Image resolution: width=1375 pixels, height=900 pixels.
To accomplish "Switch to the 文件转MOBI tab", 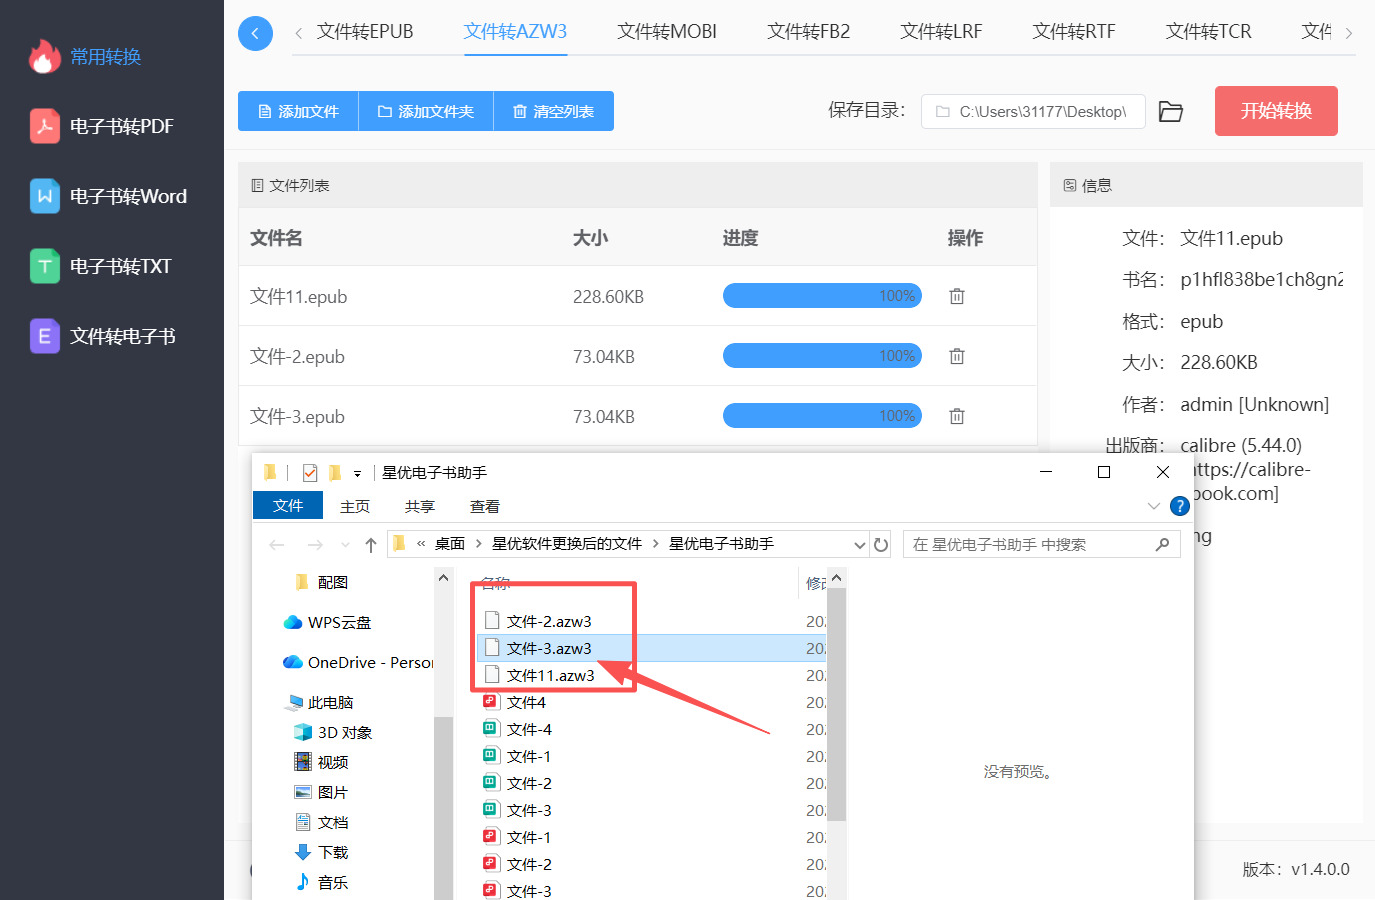I will click(x=667, y=32).
